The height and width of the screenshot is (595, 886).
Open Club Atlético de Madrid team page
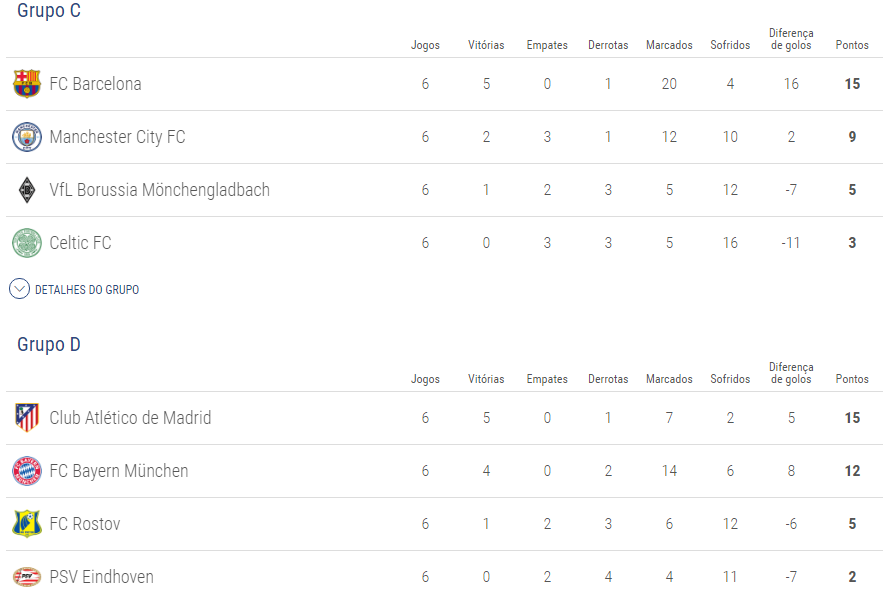pyautogui.click(x=130, y=418)
